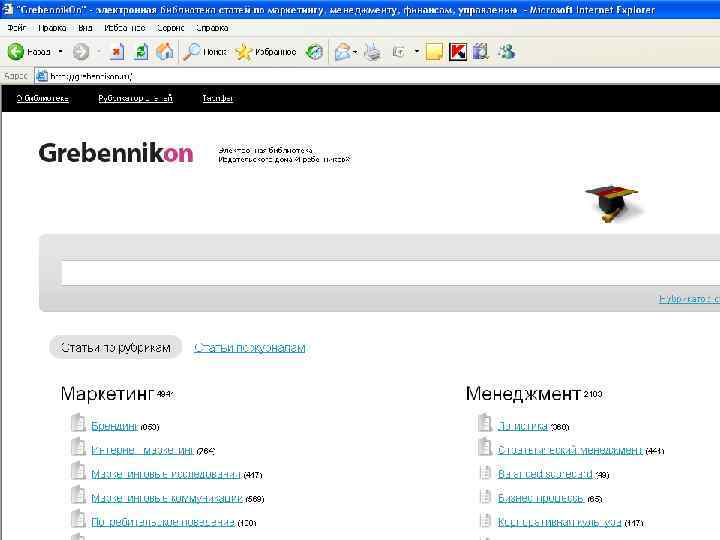Screen dimensions: 720x540
Task: Click the 'Маркетинг' section heading
Action: [x=107, y=394]
